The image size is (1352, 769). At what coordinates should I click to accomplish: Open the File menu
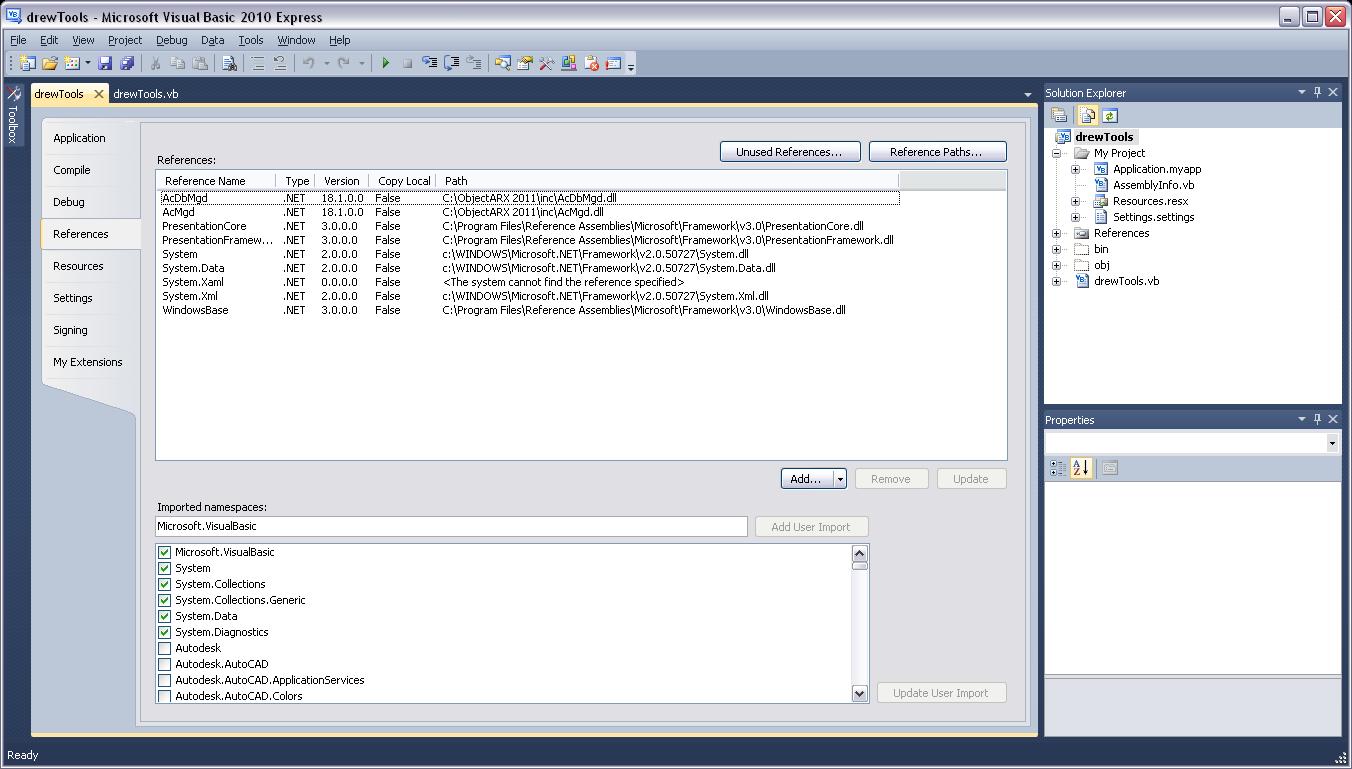[18, 40]
